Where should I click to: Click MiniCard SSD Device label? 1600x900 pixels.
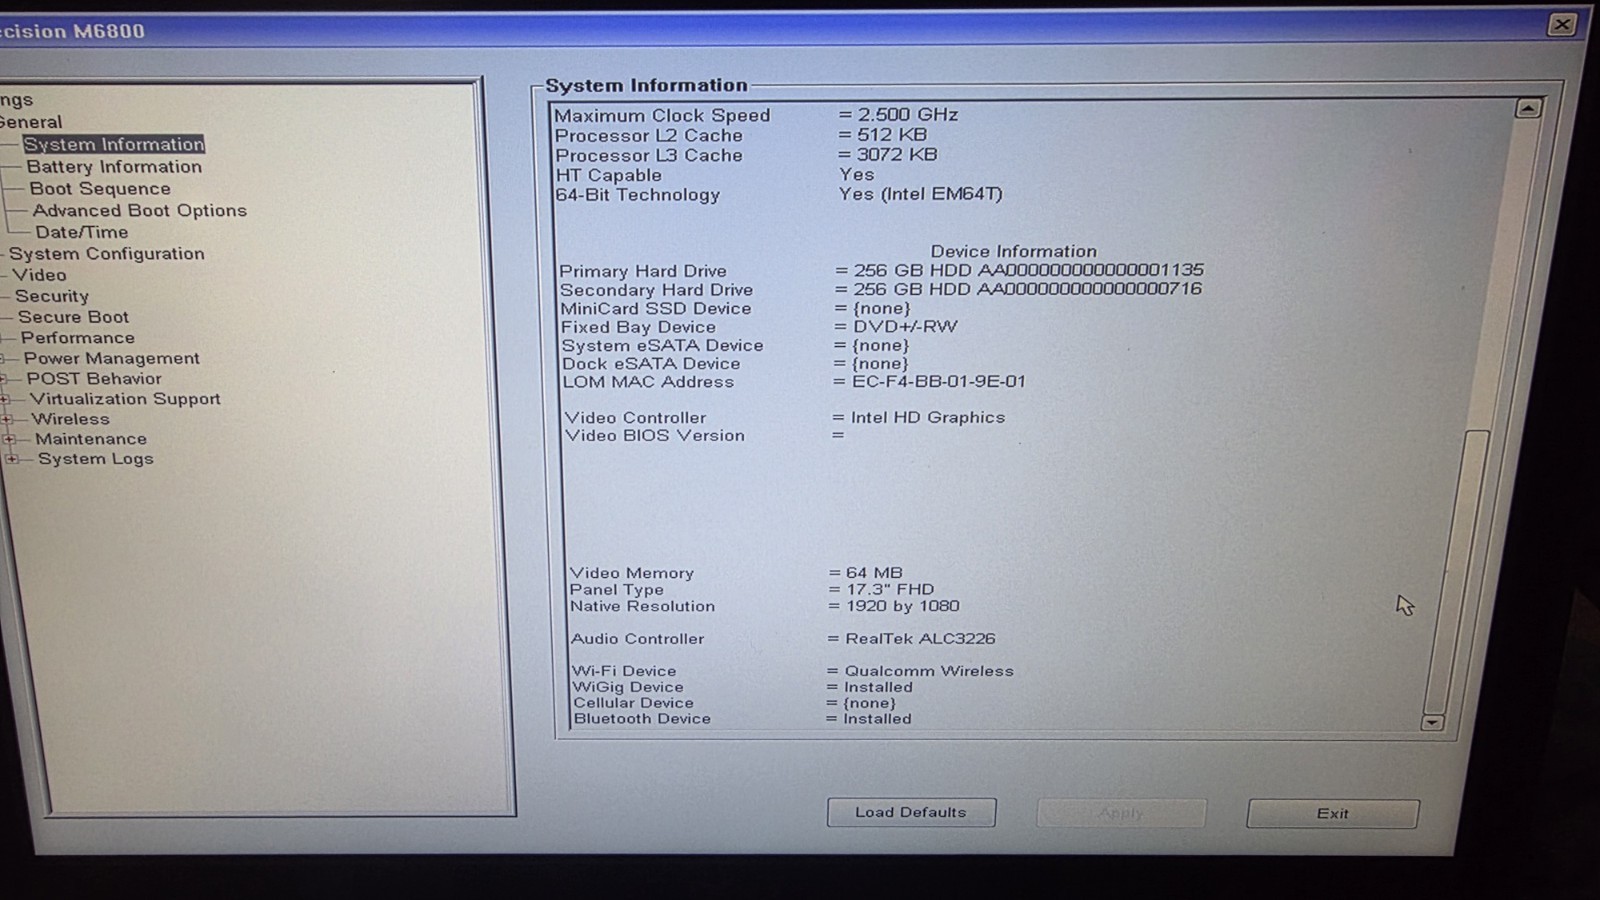[656, 308]
